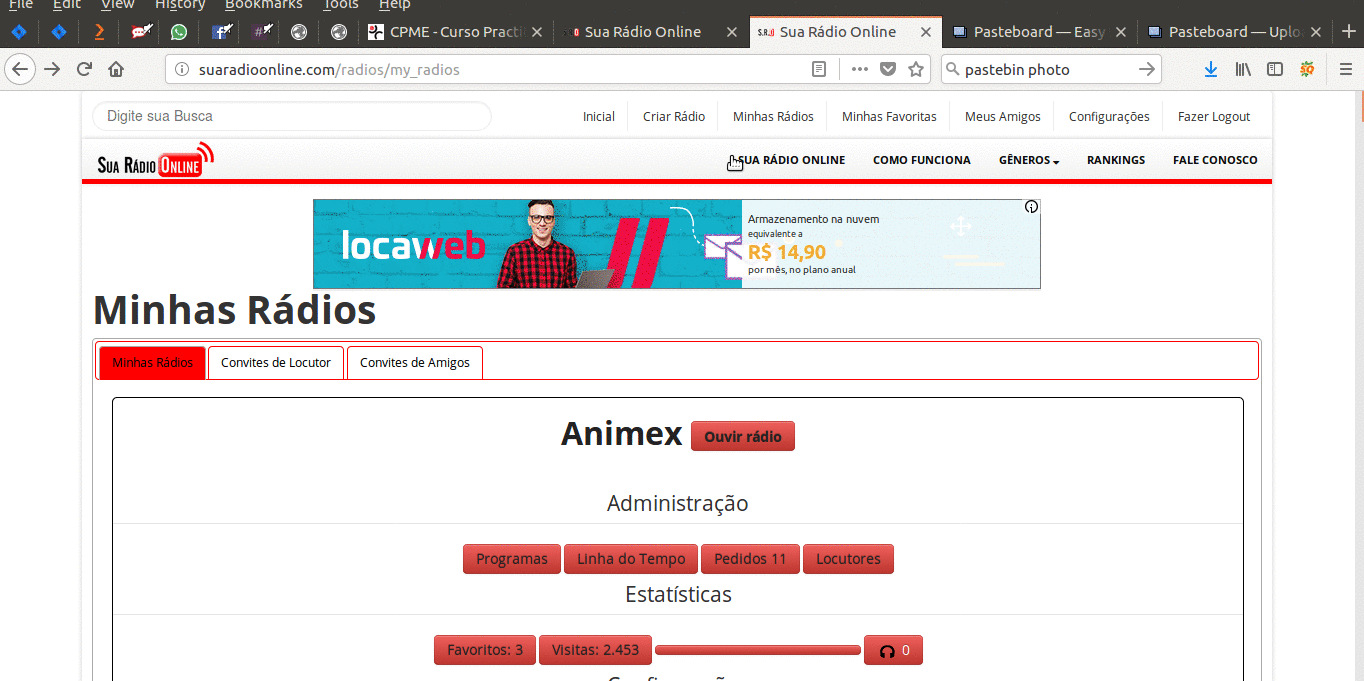Open the browser home page
Image resolution: width=1364 pixels, height=681 pixels.
click(116, 69)
